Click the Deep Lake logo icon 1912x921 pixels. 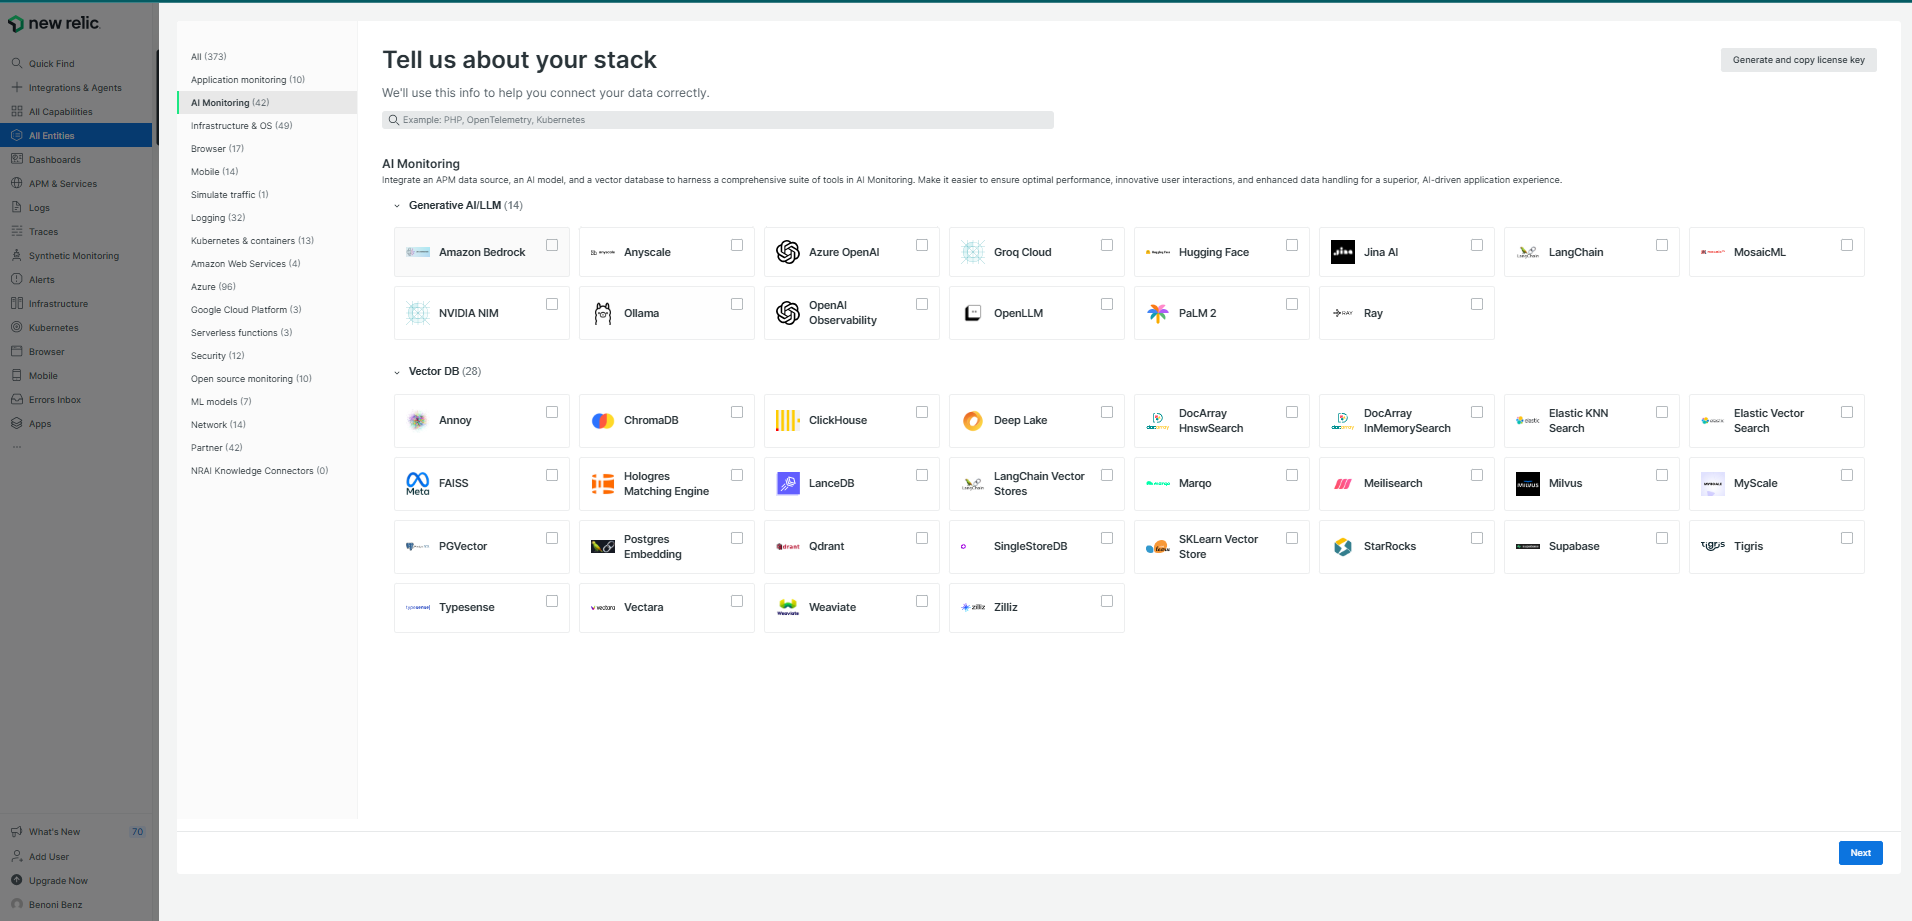click(x=973, y=420)
